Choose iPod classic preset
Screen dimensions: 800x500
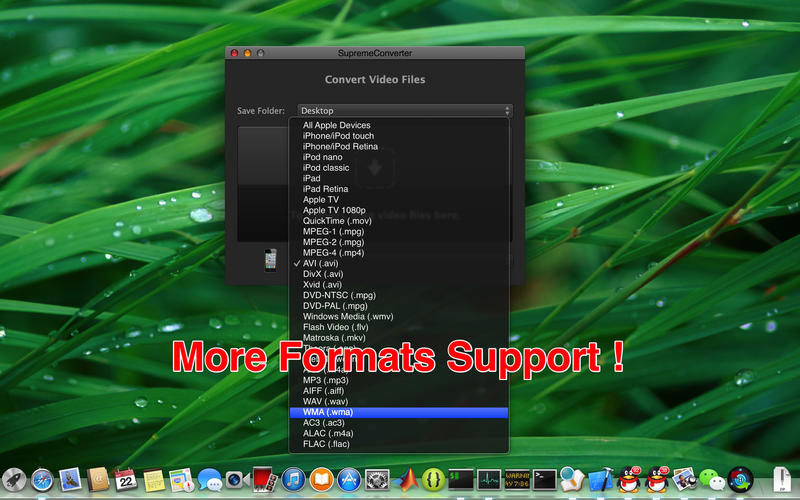pyautogui.click(x=399, y=168)
